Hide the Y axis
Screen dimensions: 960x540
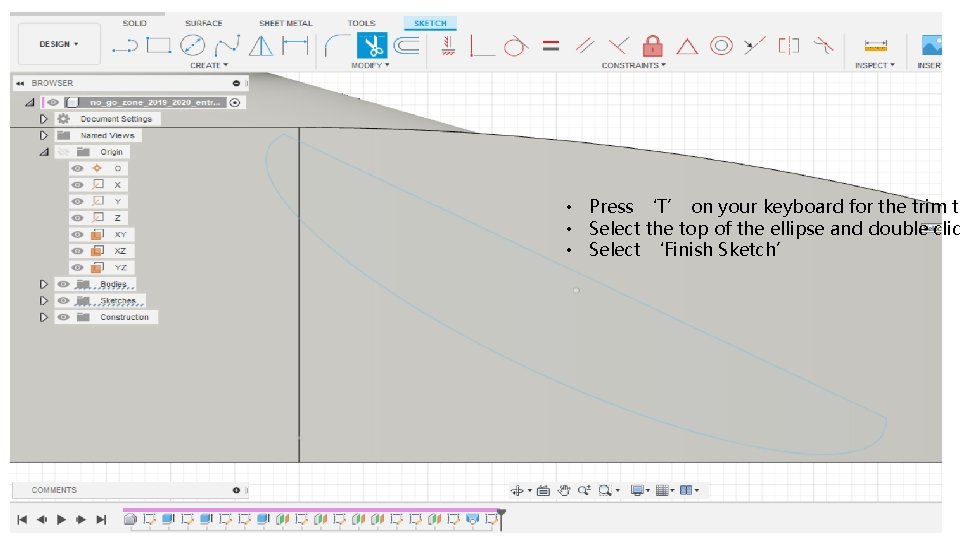tap(77, 201)
